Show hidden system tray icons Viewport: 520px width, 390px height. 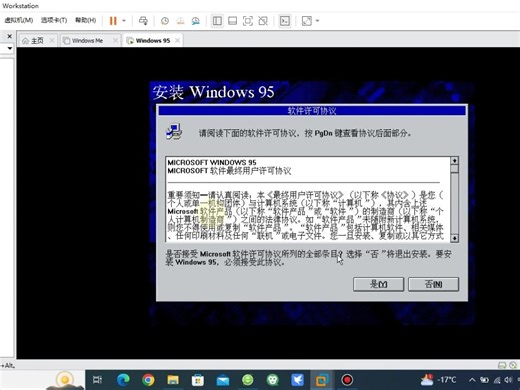tap(472, 380)
